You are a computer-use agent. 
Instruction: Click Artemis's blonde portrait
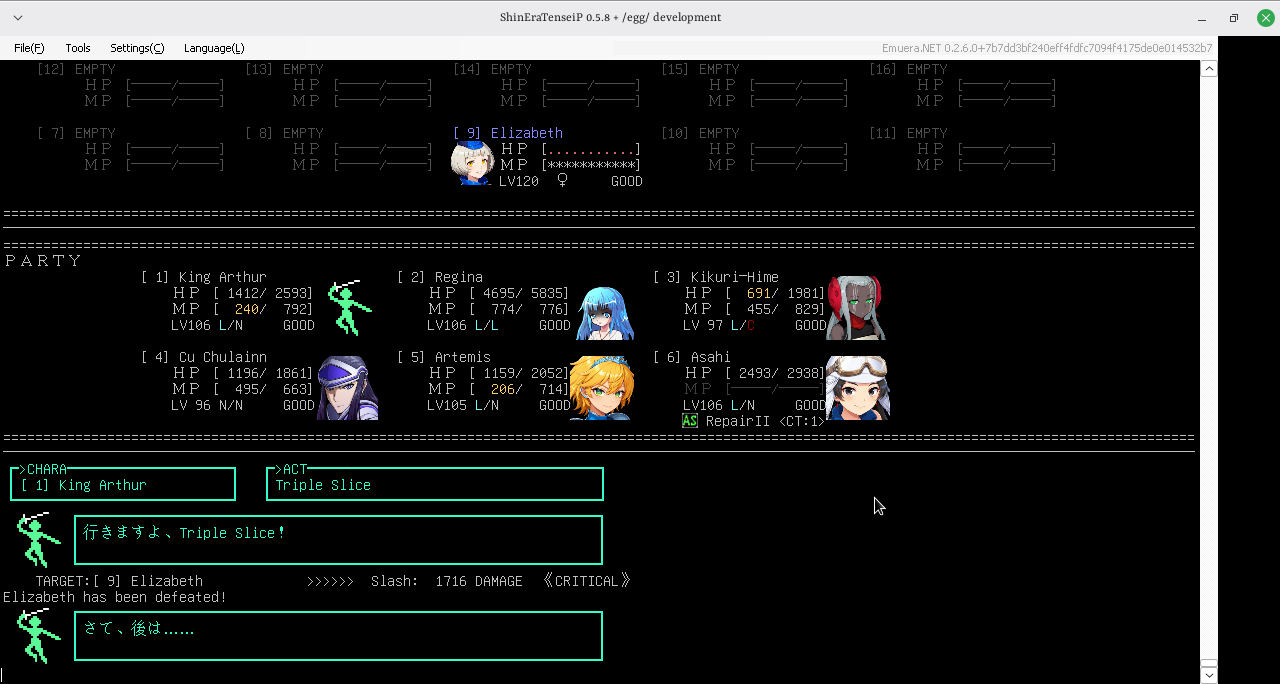pyautogui.click(x=601, y=388)
